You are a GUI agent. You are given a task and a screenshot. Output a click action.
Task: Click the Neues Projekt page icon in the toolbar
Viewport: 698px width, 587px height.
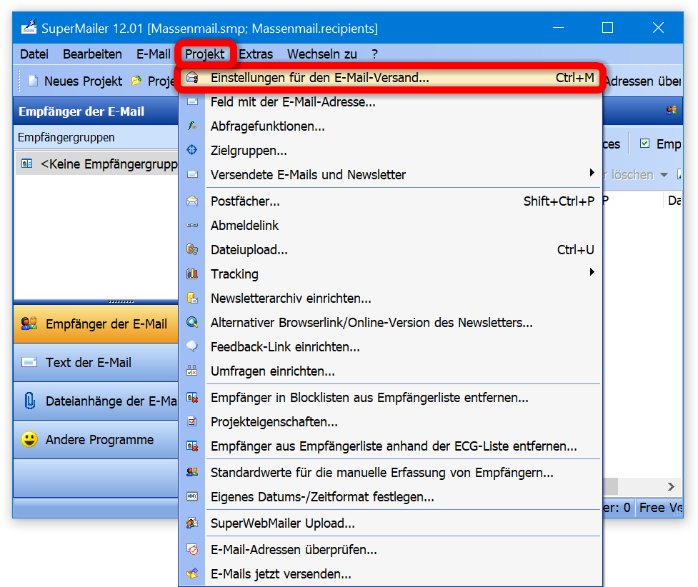[x=33, y=81]
